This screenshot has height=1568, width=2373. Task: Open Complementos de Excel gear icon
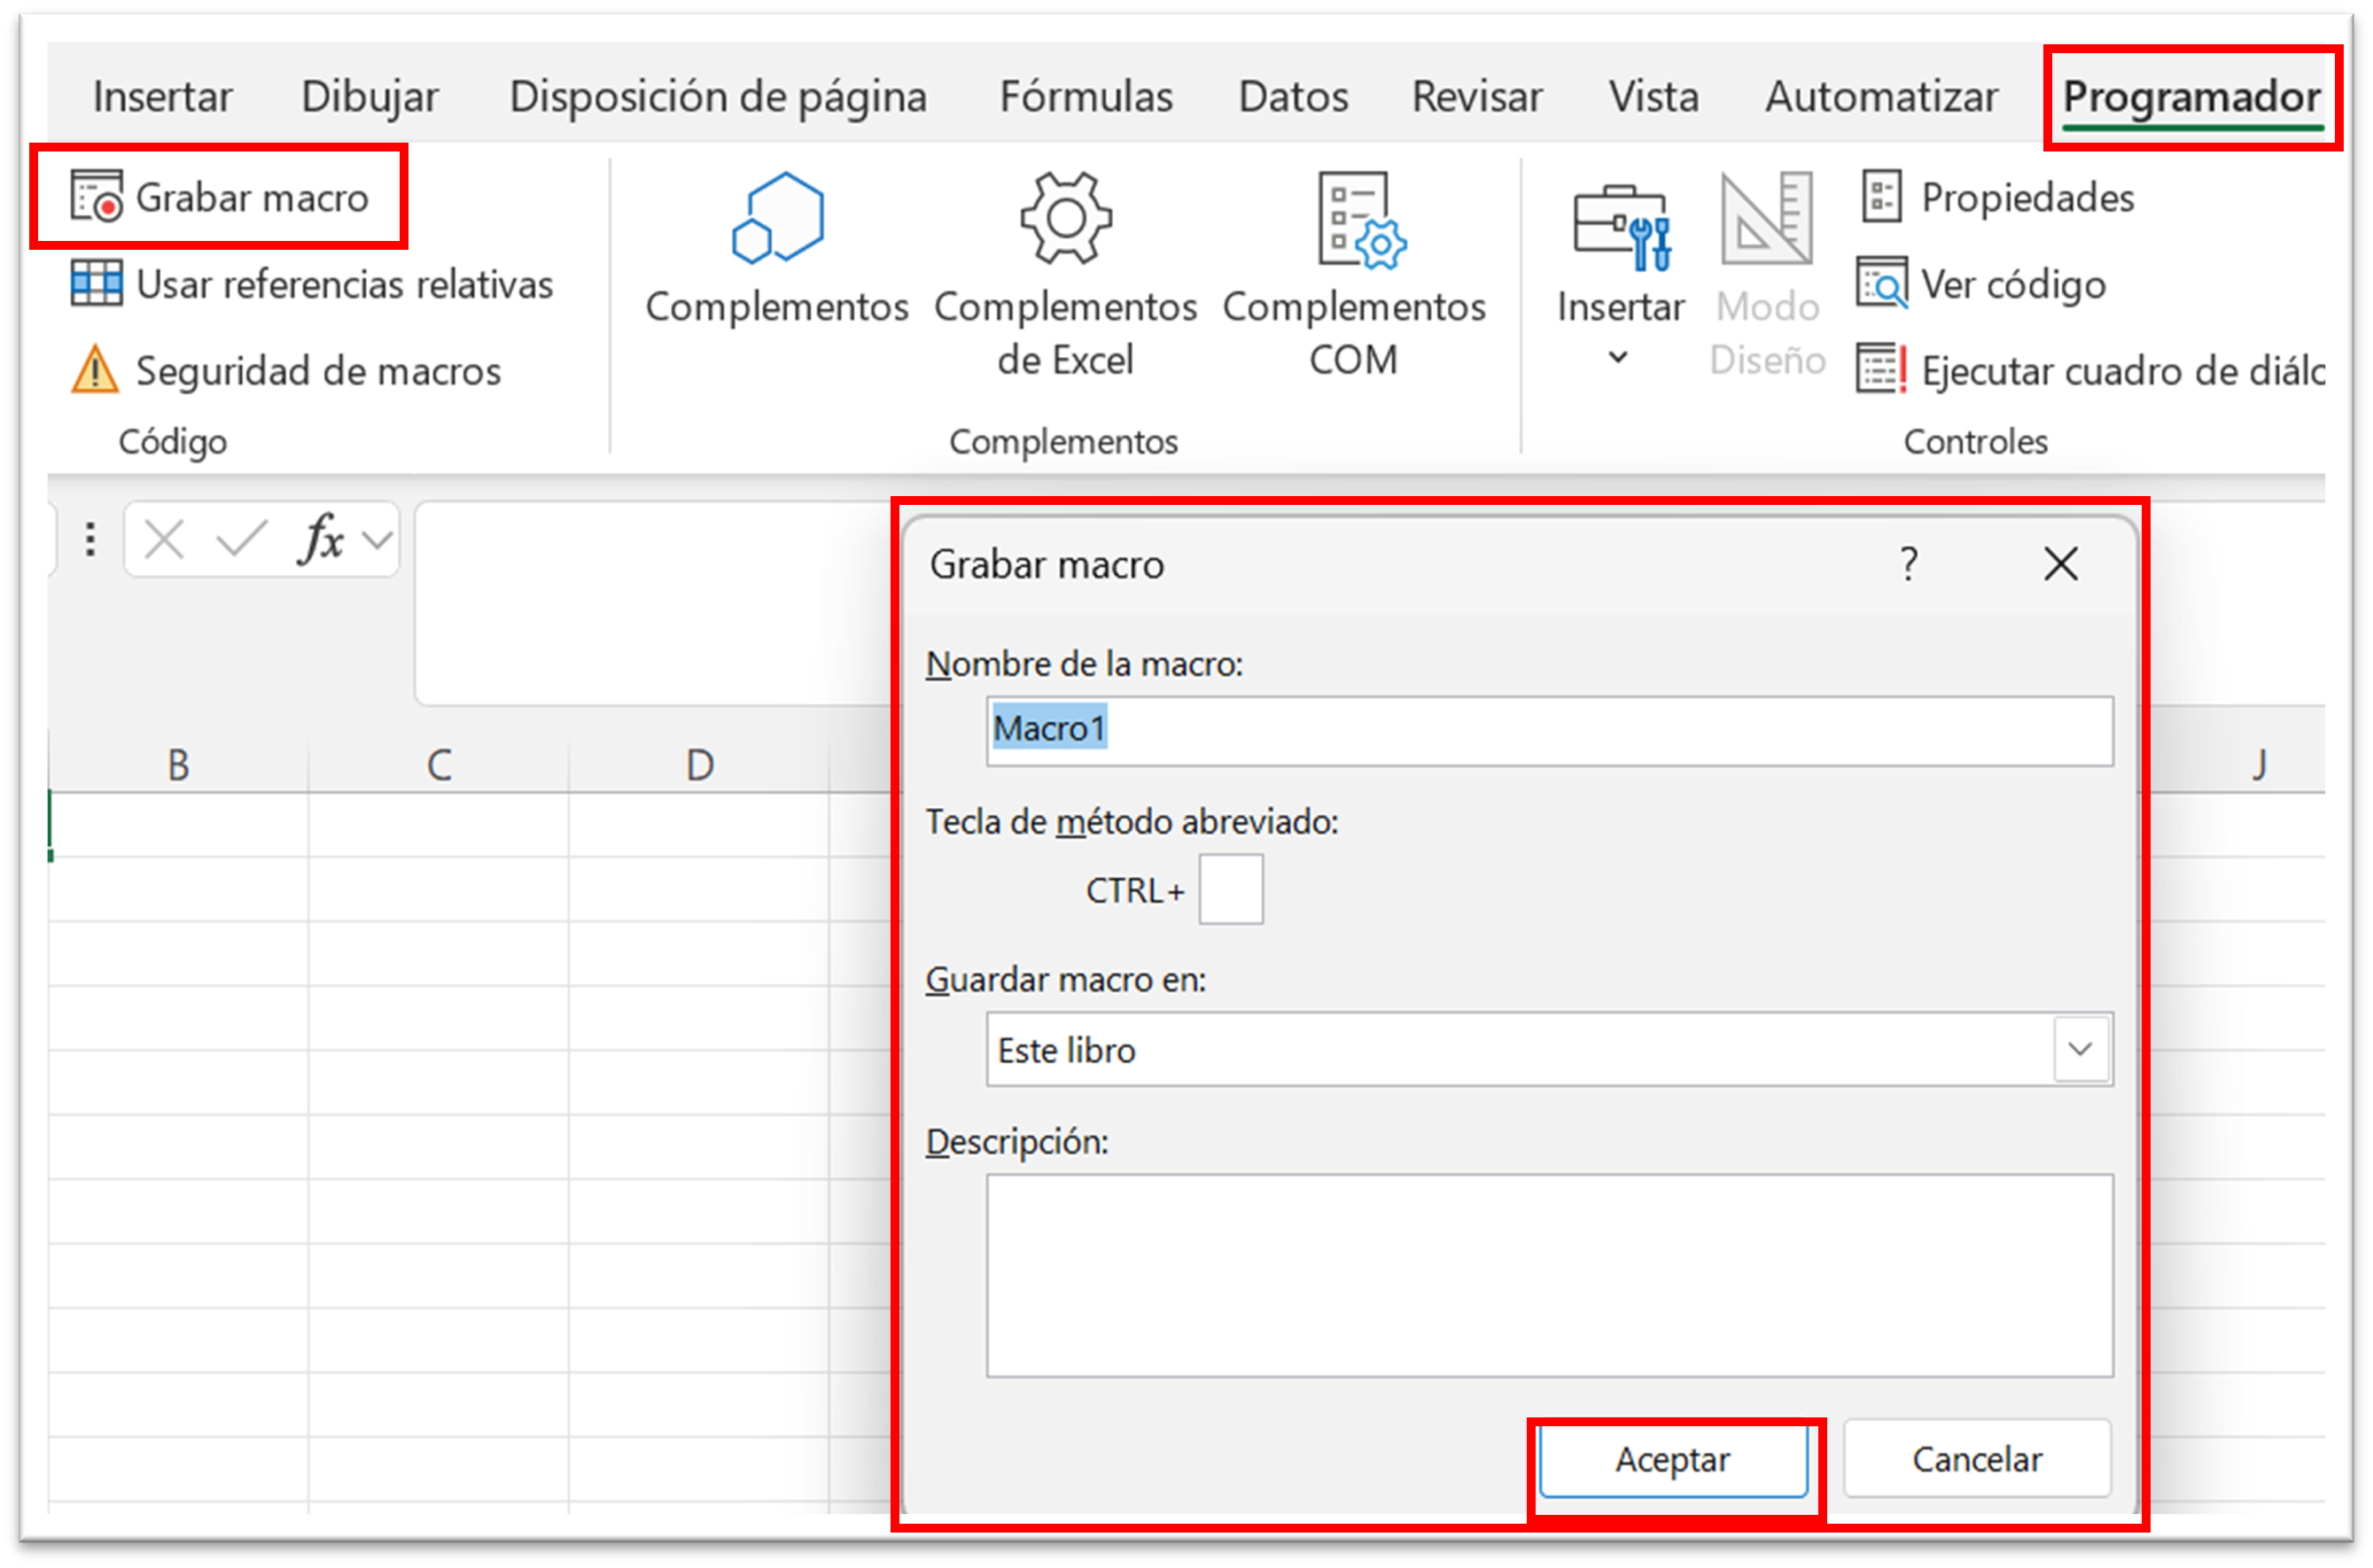point(1065,219)
